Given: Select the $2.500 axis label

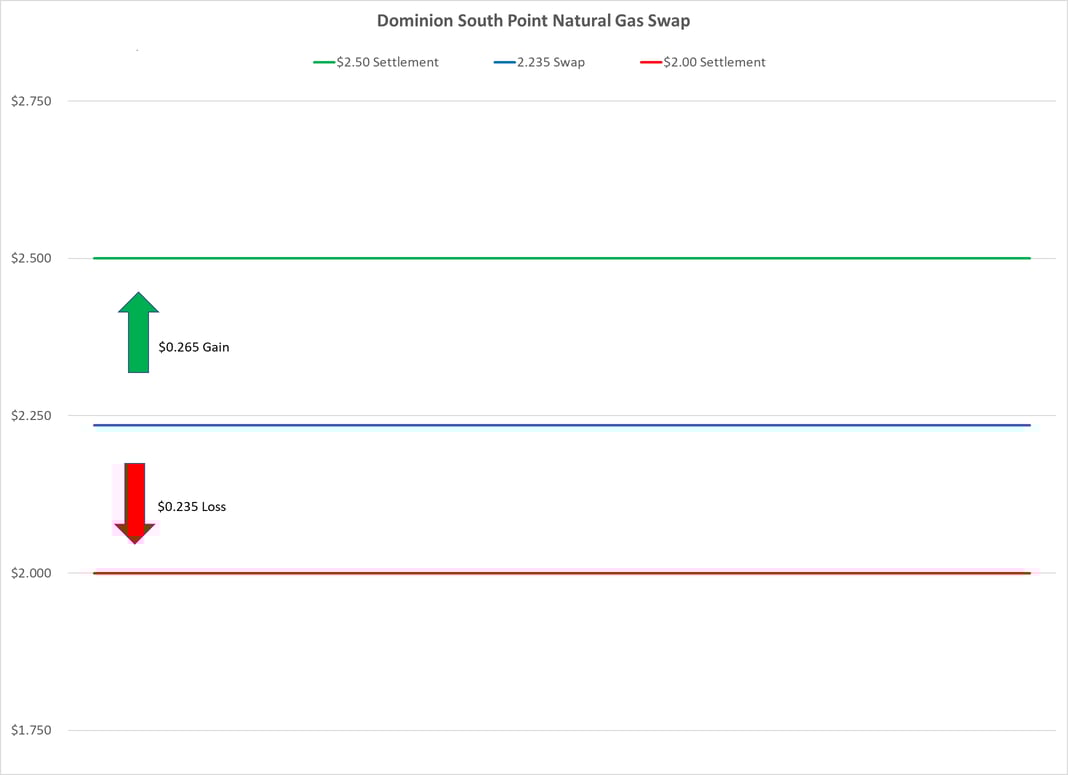Looking at the screenshot, I should (31, 257).
